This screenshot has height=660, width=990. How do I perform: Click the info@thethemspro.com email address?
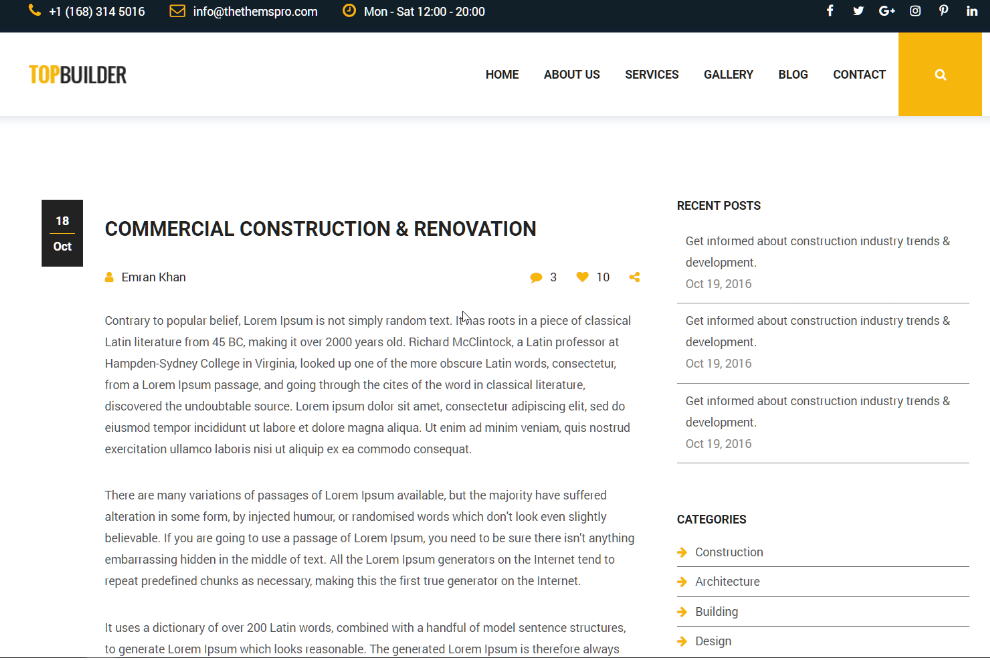tap(255, 11)
